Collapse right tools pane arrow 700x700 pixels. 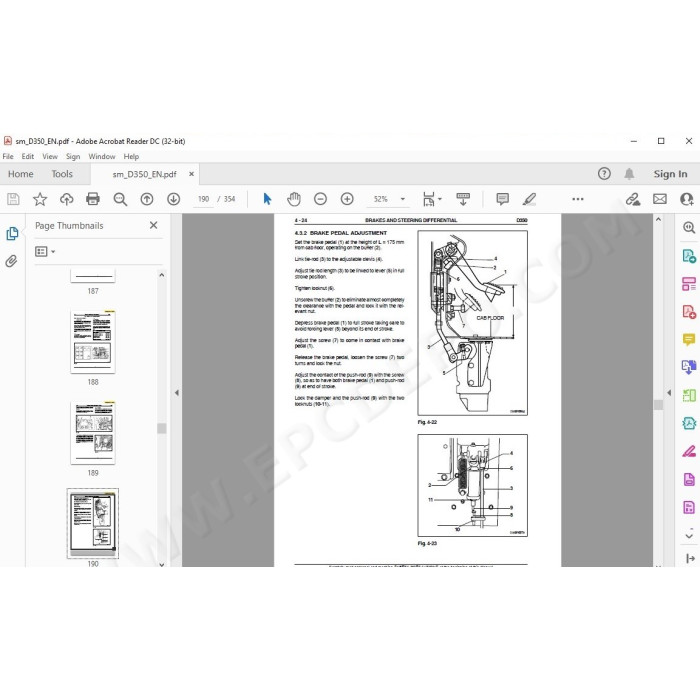tap(669, 393)
